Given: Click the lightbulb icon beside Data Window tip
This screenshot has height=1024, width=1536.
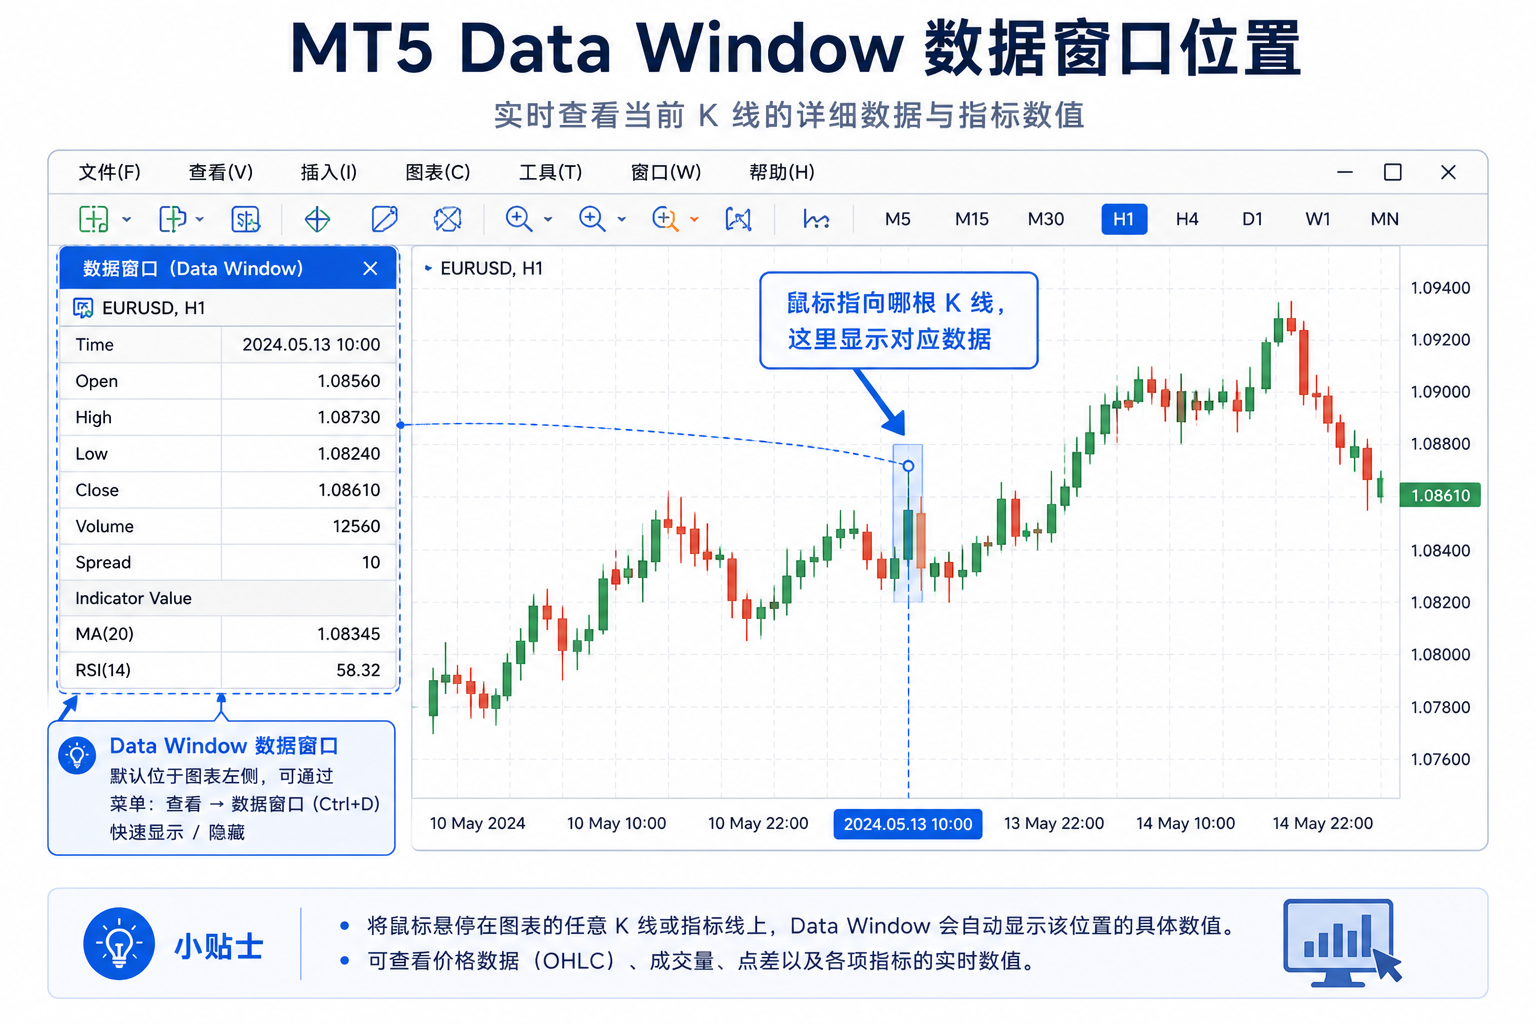Looking at the screenshot, I should pyautogui.click(x=77, y=755).
